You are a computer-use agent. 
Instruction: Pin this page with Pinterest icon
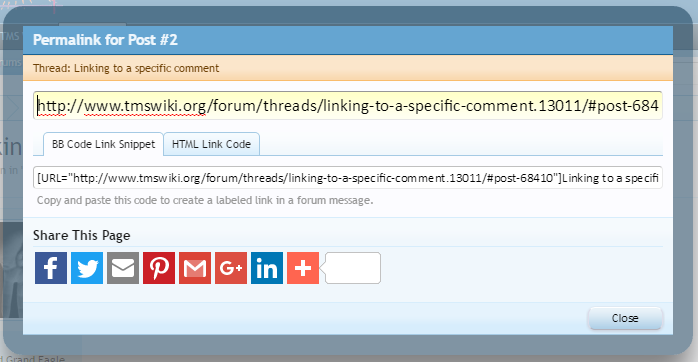(159, 268)
